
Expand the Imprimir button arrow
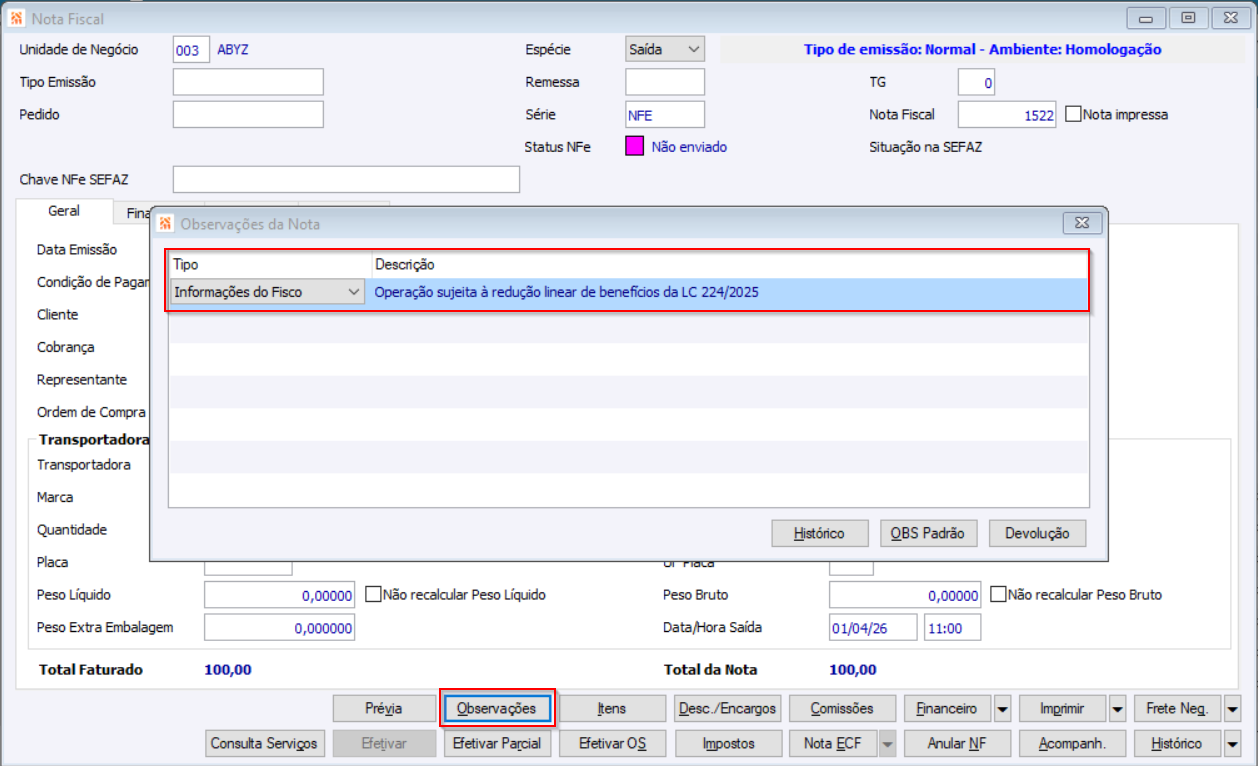(1118, 708)
